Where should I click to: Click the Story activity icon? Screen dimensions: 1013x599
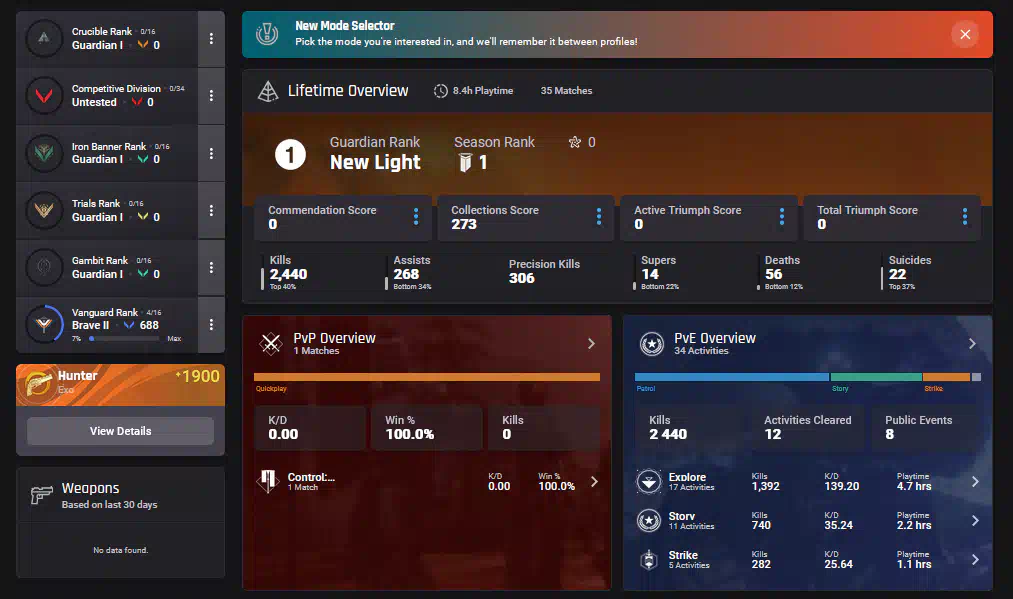click(649, 521)
